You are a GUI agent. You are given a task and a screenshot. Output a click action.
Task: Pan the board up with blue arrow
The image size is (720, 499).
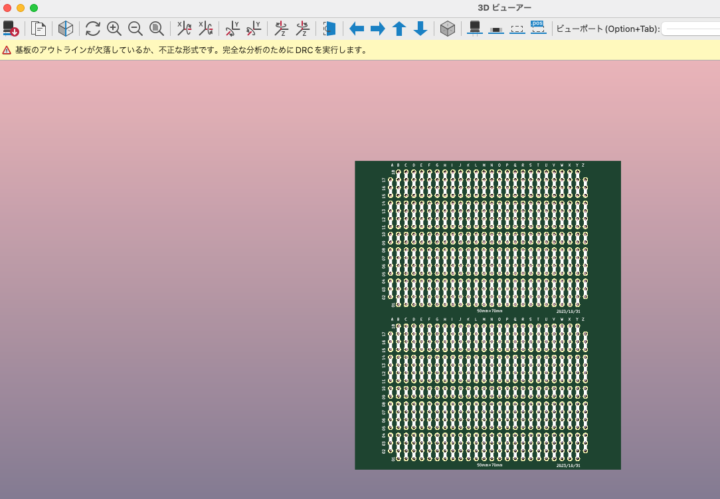[x=399, y=29]
